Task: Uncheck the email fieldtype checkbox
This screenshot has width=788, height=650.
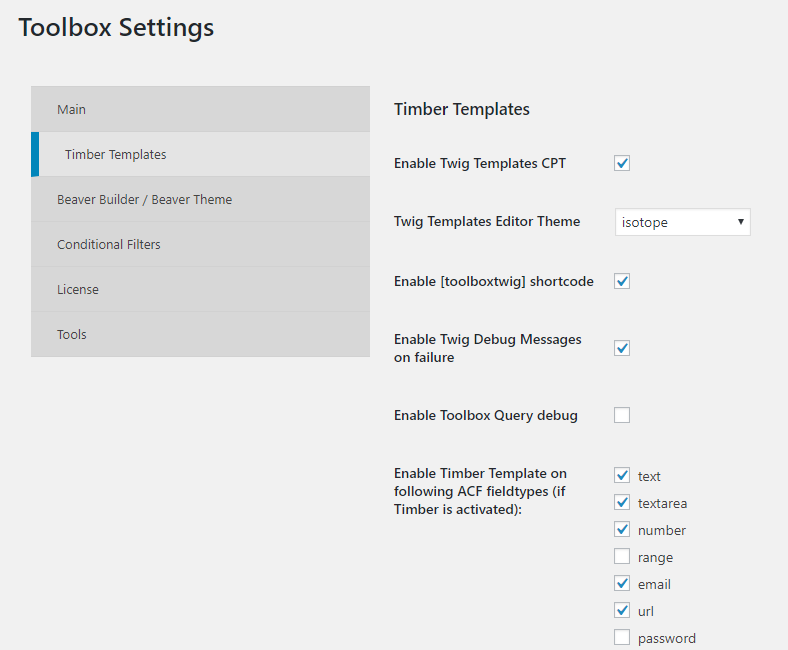Action: 622,584
